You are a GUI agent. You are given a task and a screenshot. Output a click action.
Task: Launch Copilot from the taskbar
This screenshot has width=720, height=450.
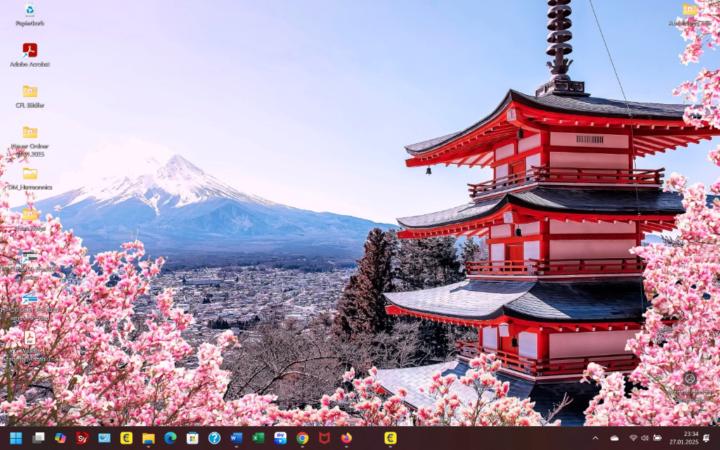pyautogui.click(x=60, y=438)
